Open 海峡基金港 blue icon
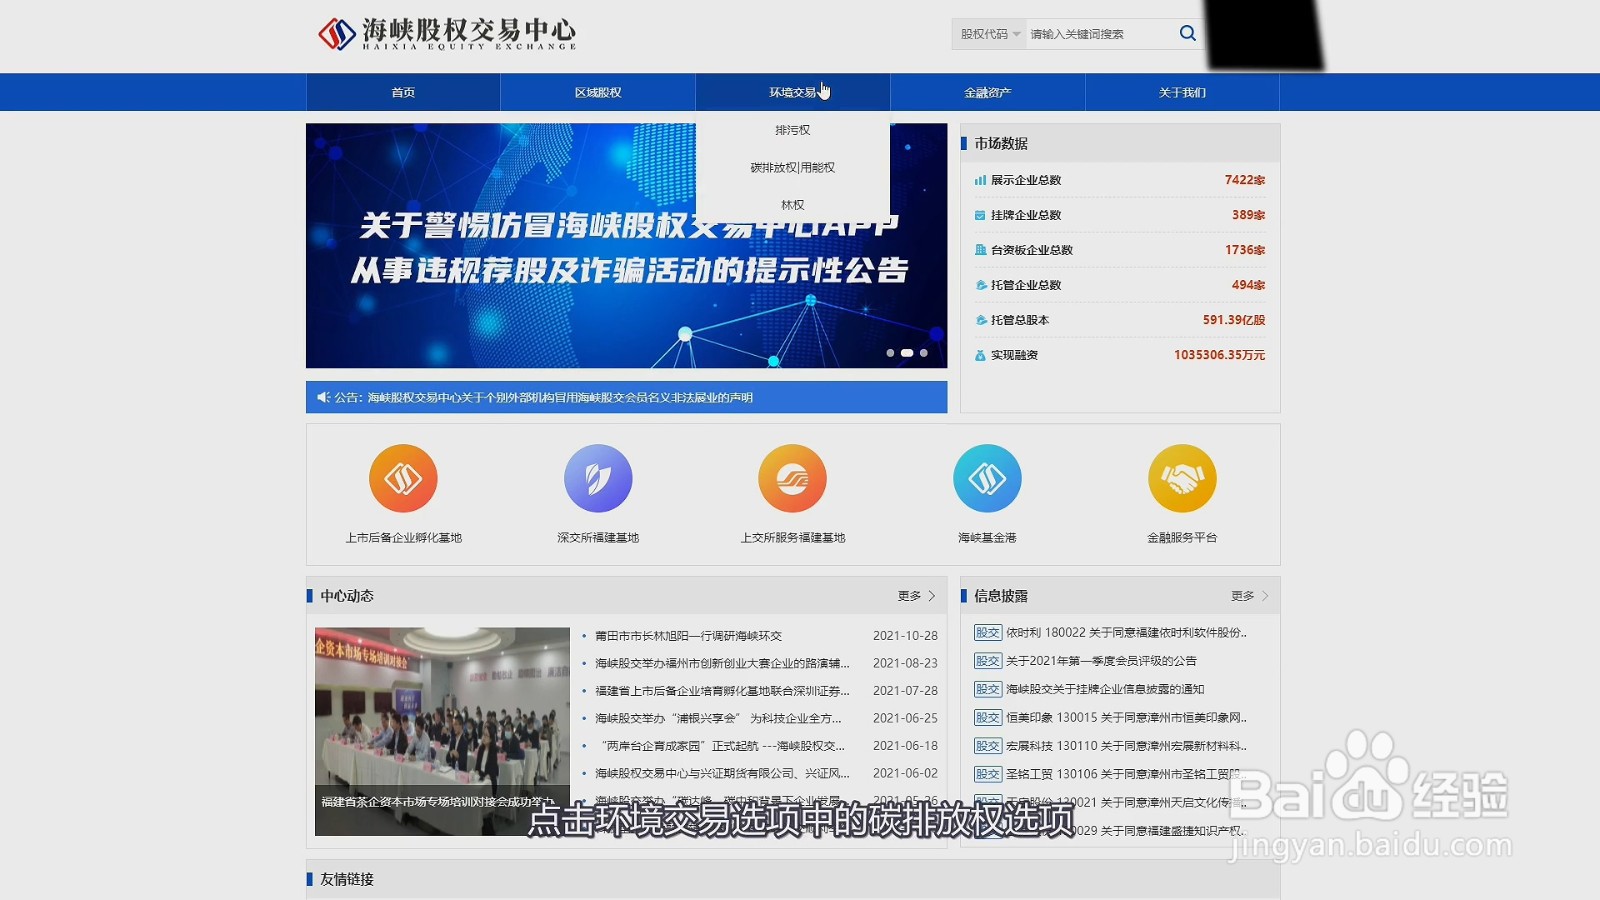This screenshot has width=1600, height=900. (x=988, y=478)
